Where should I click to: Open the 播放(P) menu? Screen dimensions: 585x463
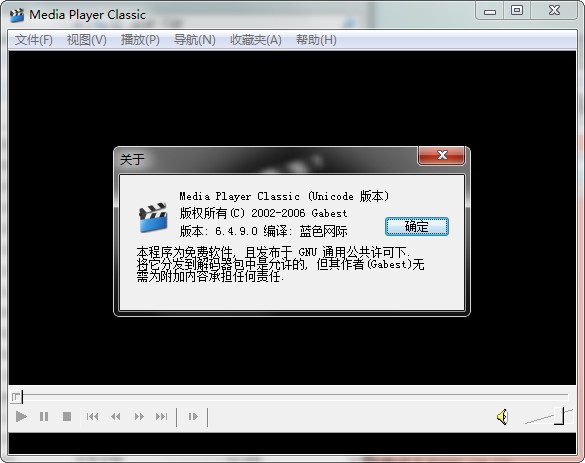[x=140, y=40]
